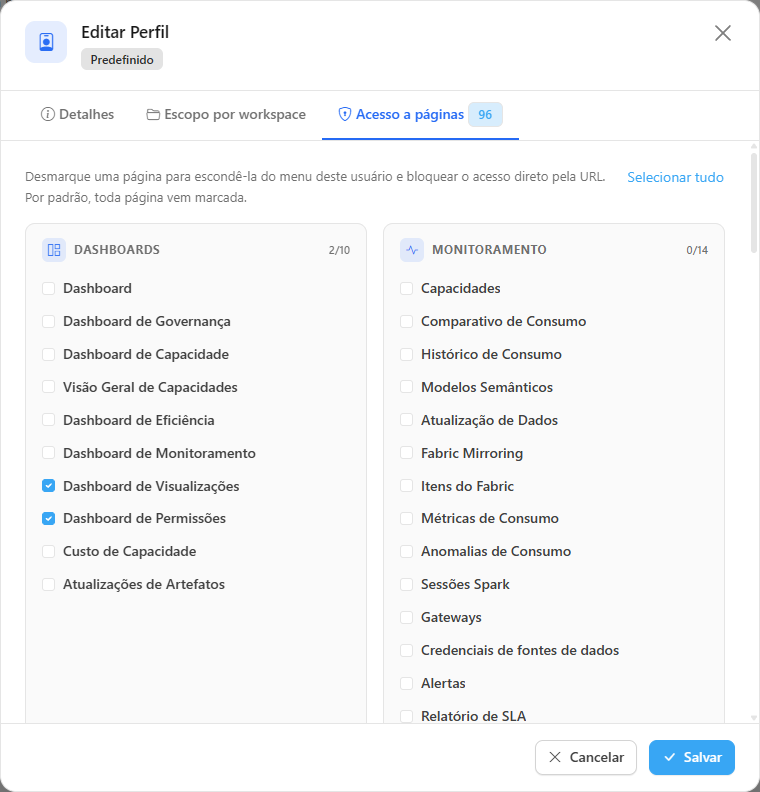Viewport: 760px width, 792px height.
Task: Check Dashboard de Eficiência box
Action: (x=48, y=420)
